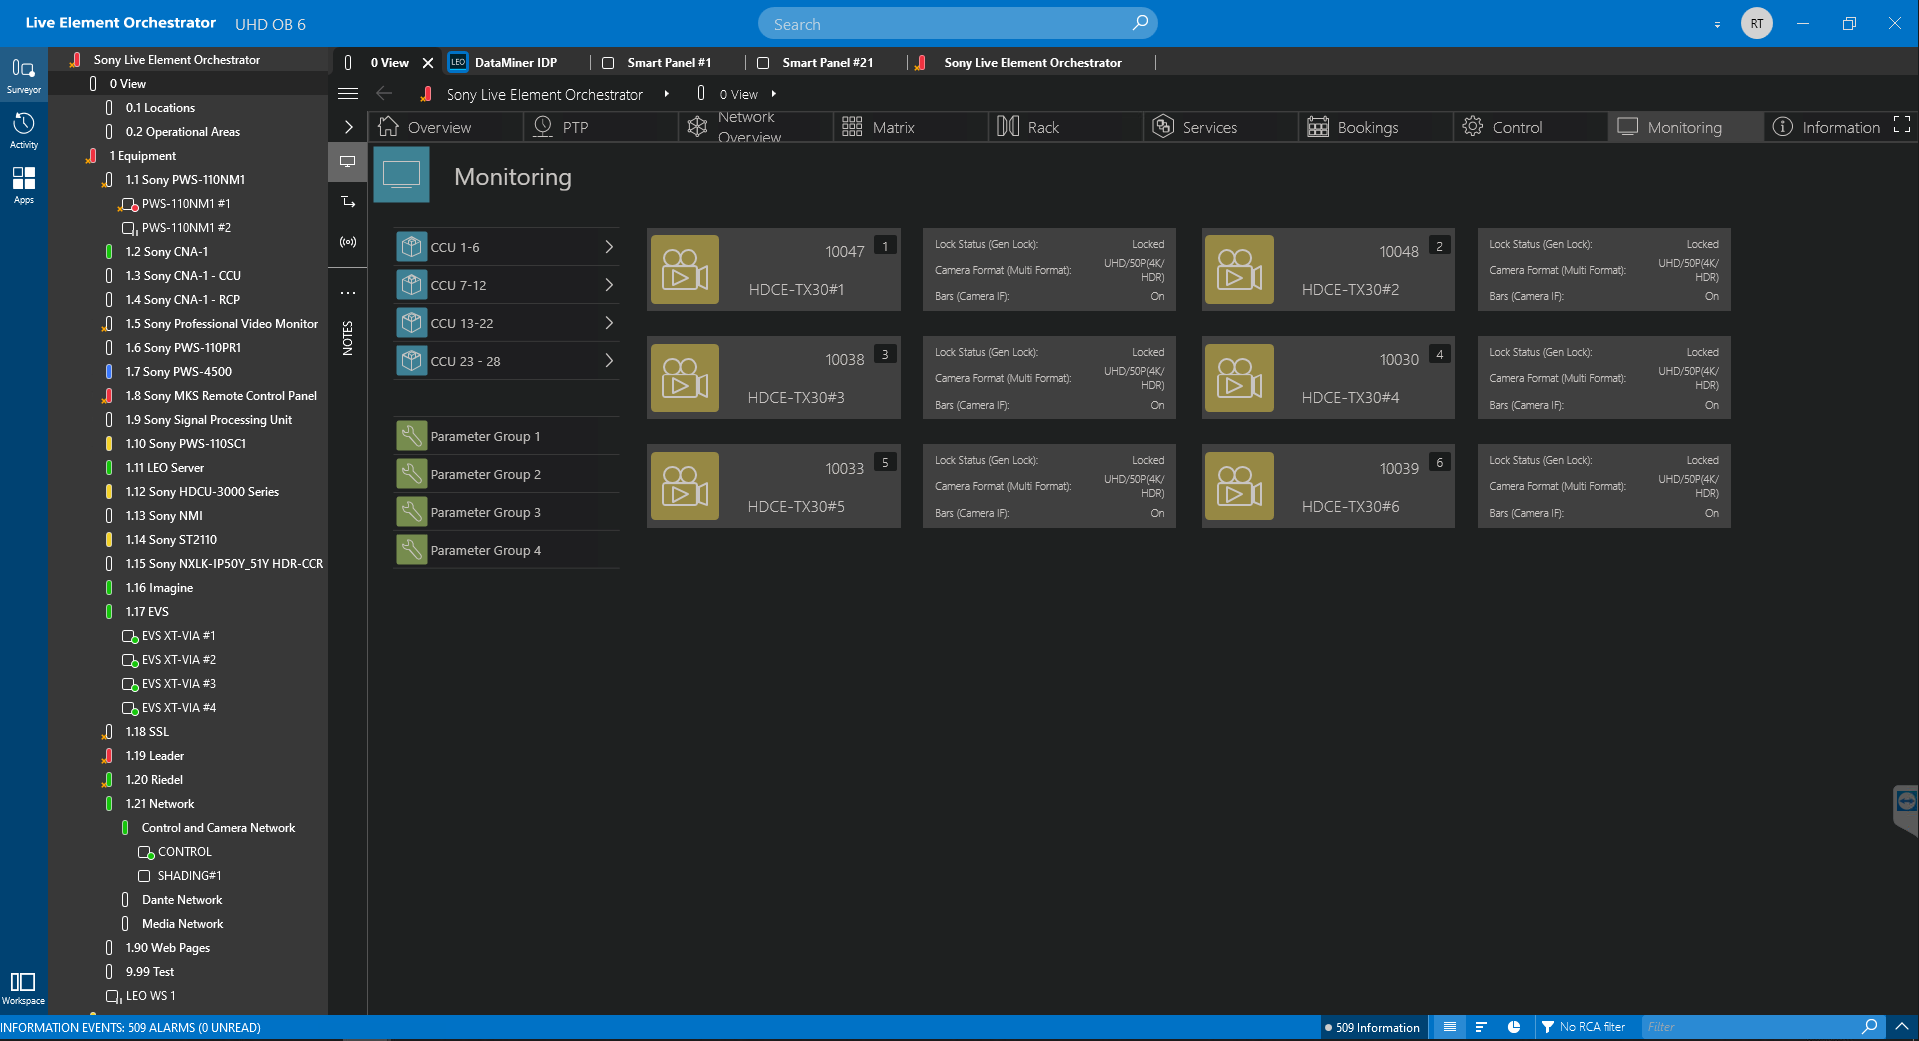1919x1041 pixels.
Task: Click the sorted lines icon in status bar
Action: 1481,1027
